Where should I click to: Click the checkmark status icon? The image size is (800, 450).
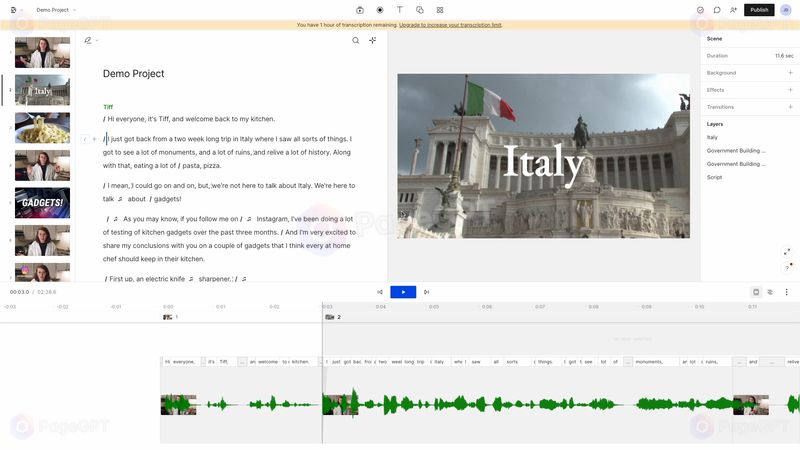point(700,10)
